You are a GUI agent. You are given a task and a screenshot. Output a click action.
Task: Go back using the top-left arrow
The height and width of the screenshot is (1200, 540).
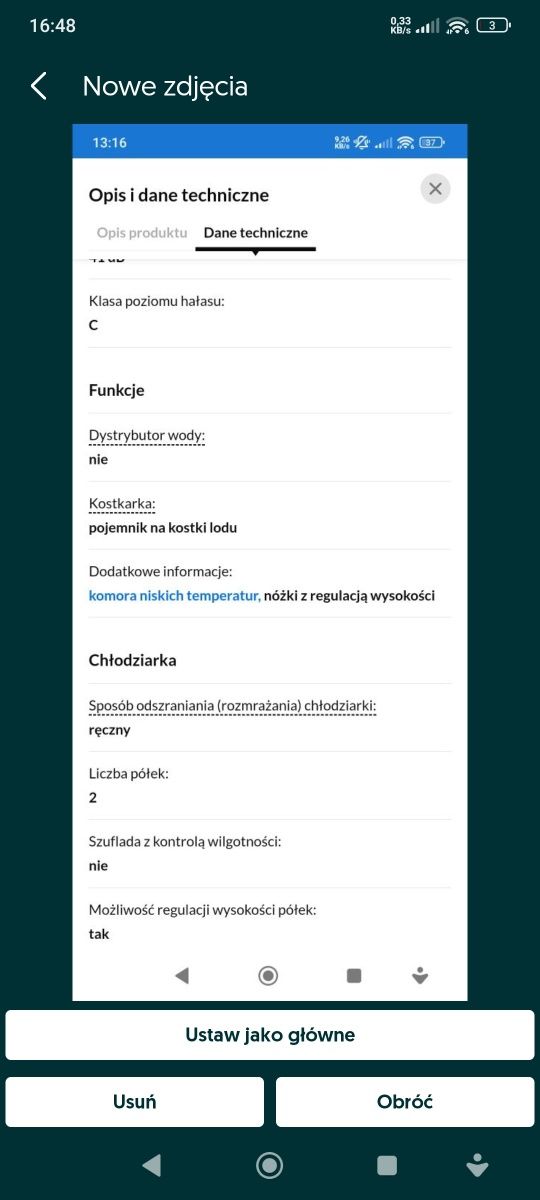(x=39, y=86)
